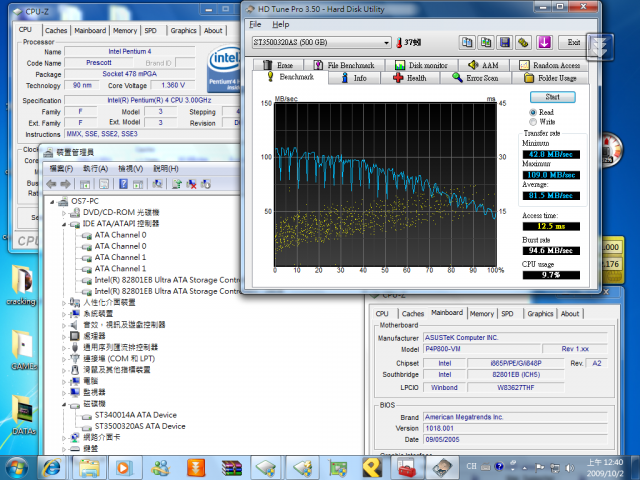Collapse the OS7-PC root node
This screenshot has width=640, height=480.
(x=52, y=202)
